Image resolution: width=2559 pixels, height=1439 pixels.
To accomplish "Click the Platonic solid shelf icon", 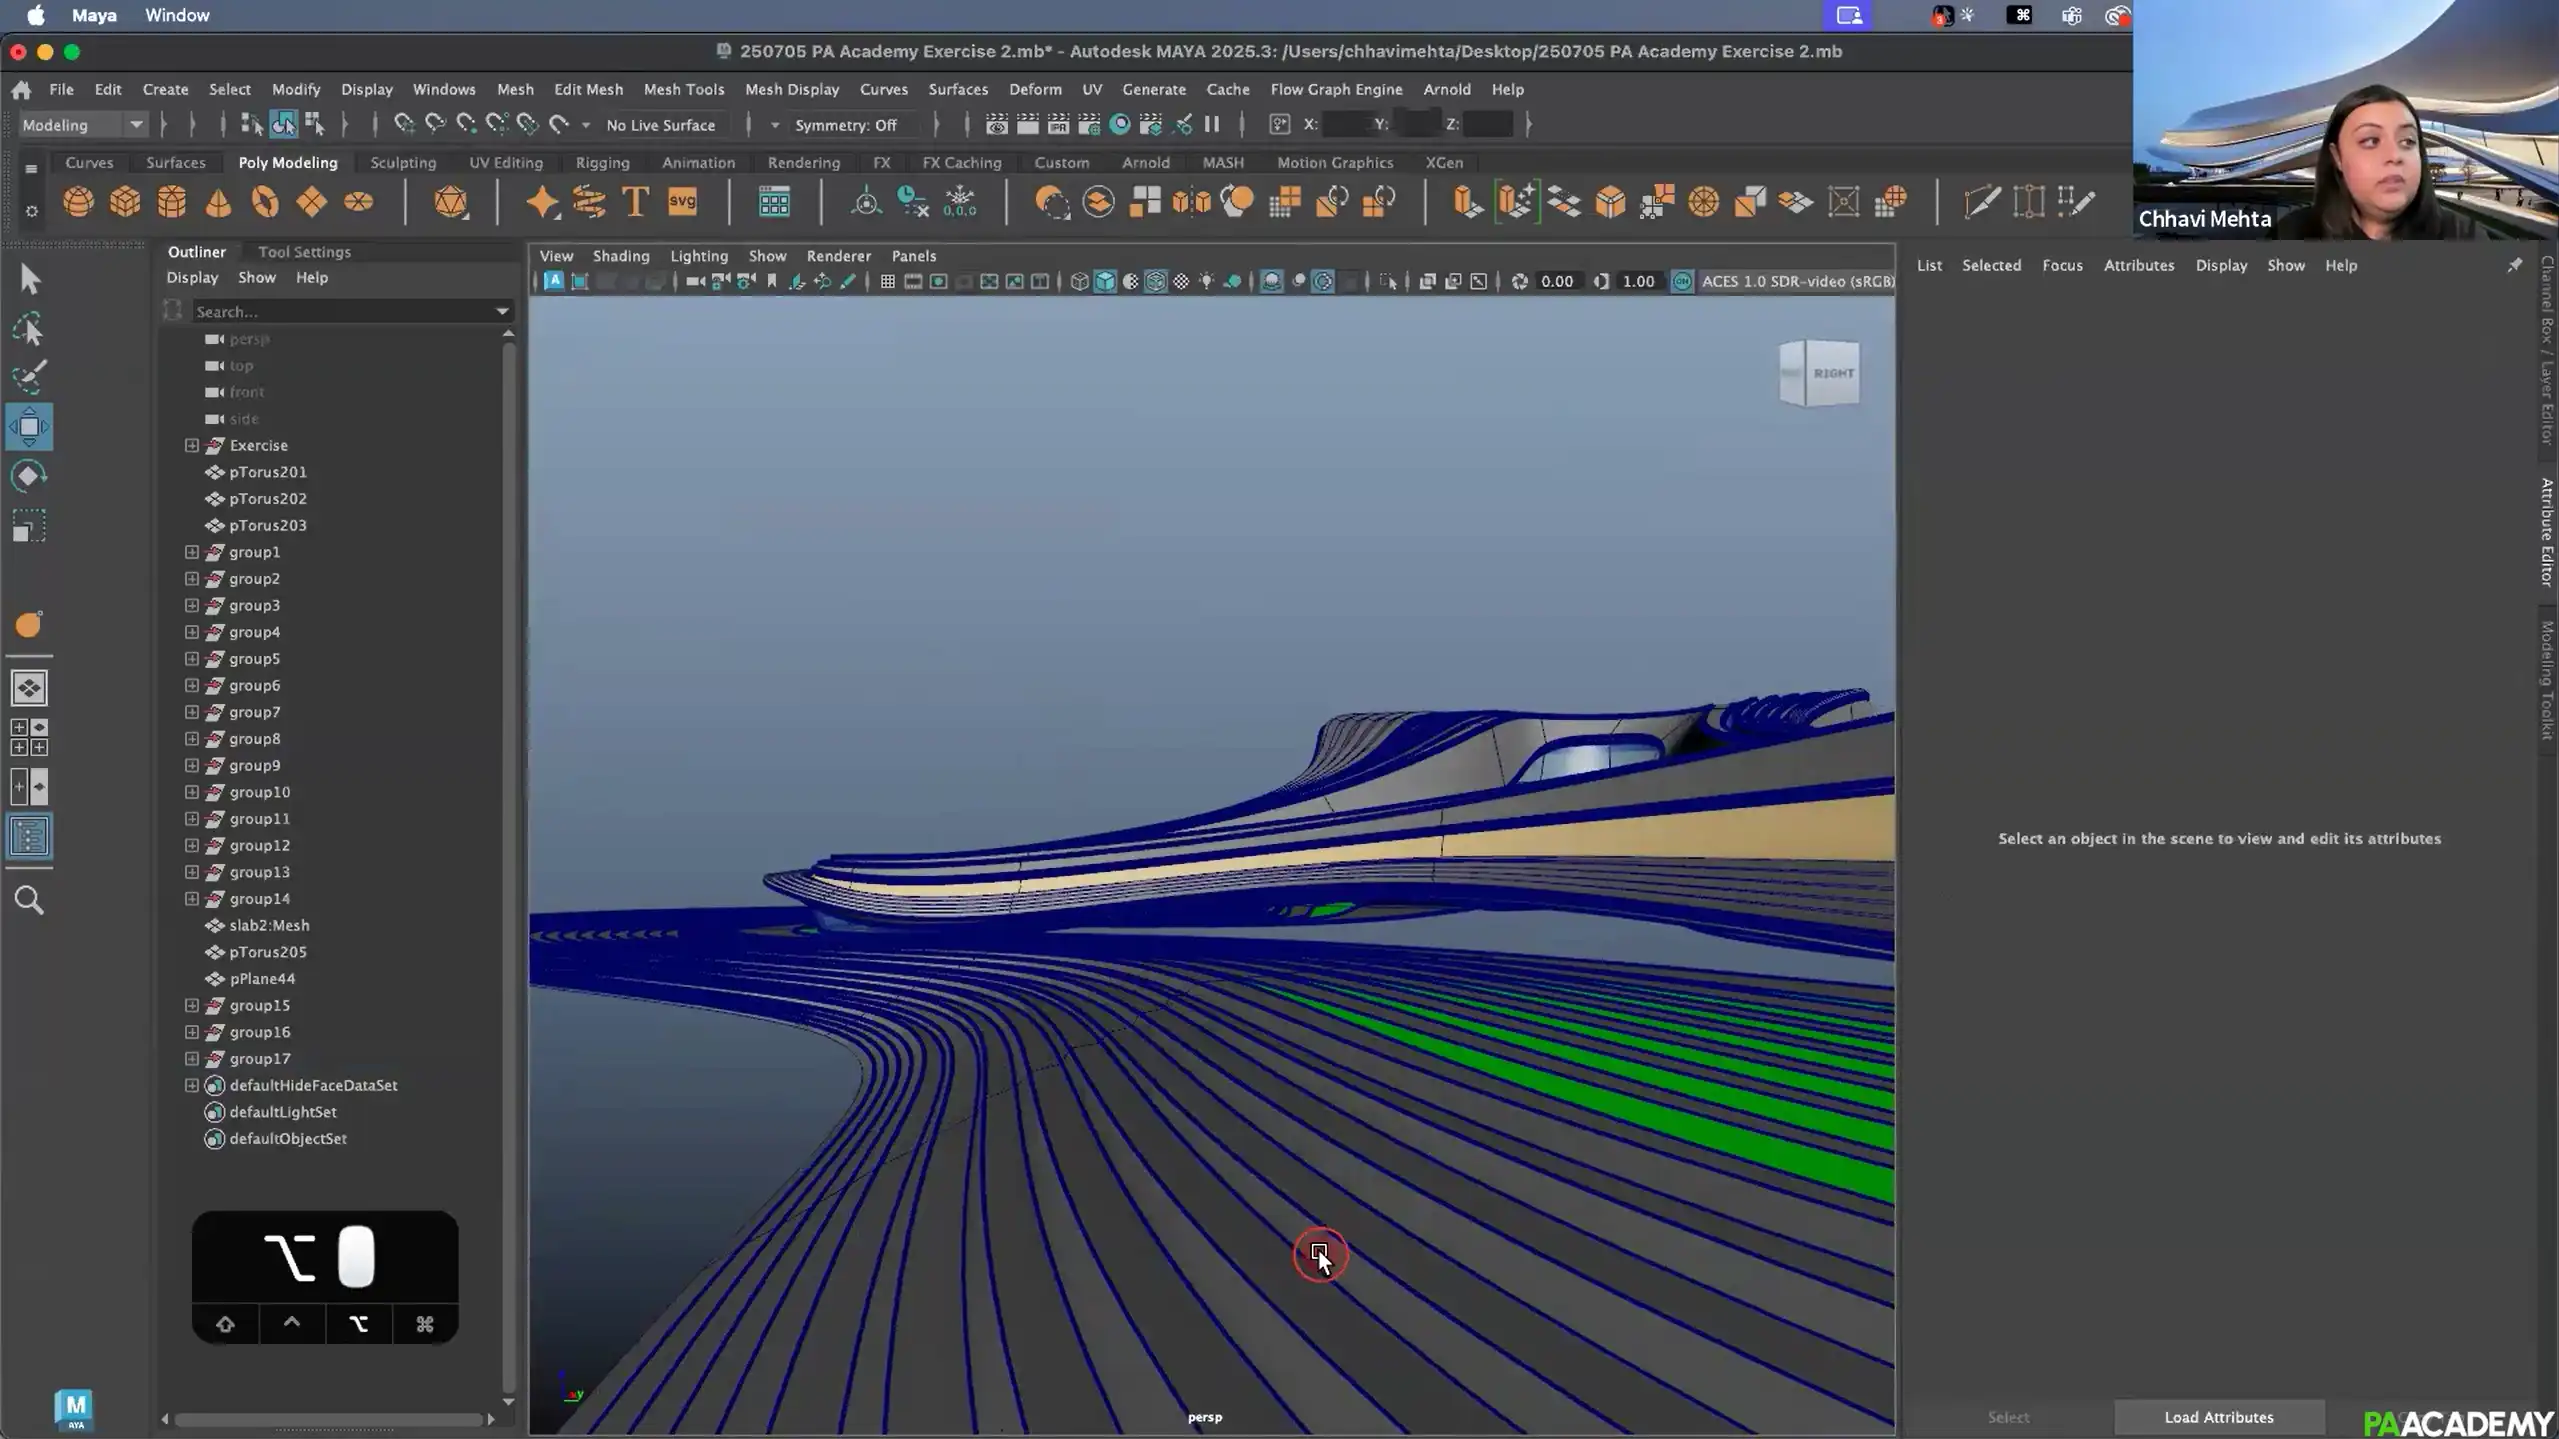I will [451, 202].
